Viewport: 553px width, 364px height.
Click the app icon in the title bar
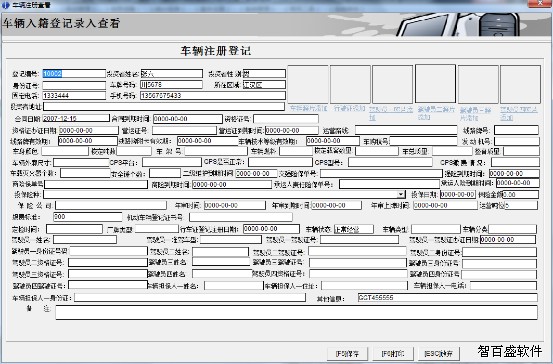coord(5,5)
